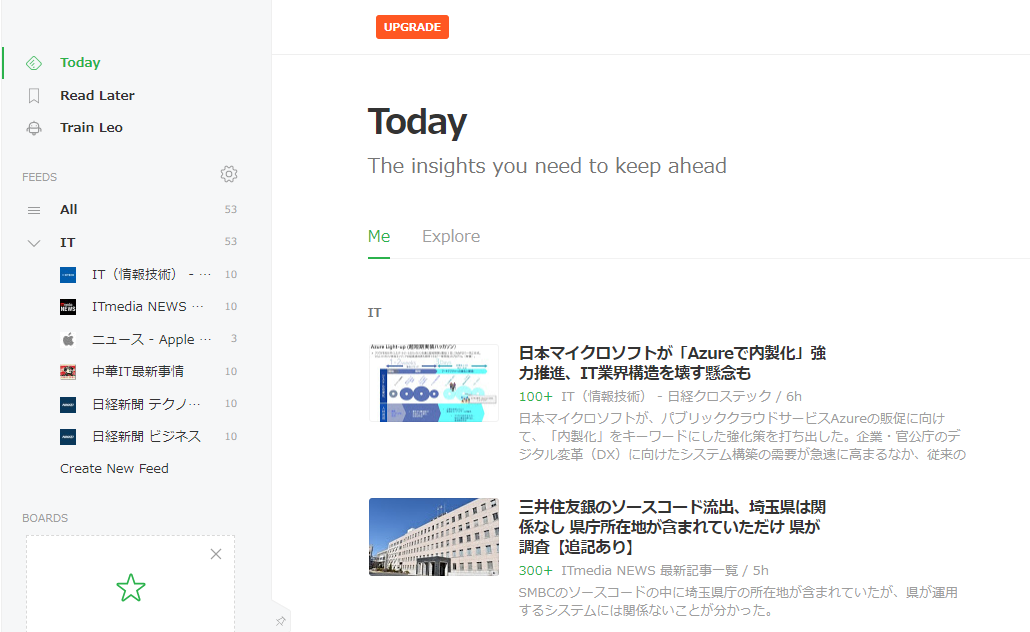
Task: Close the boards promo card
Action: 215,554
